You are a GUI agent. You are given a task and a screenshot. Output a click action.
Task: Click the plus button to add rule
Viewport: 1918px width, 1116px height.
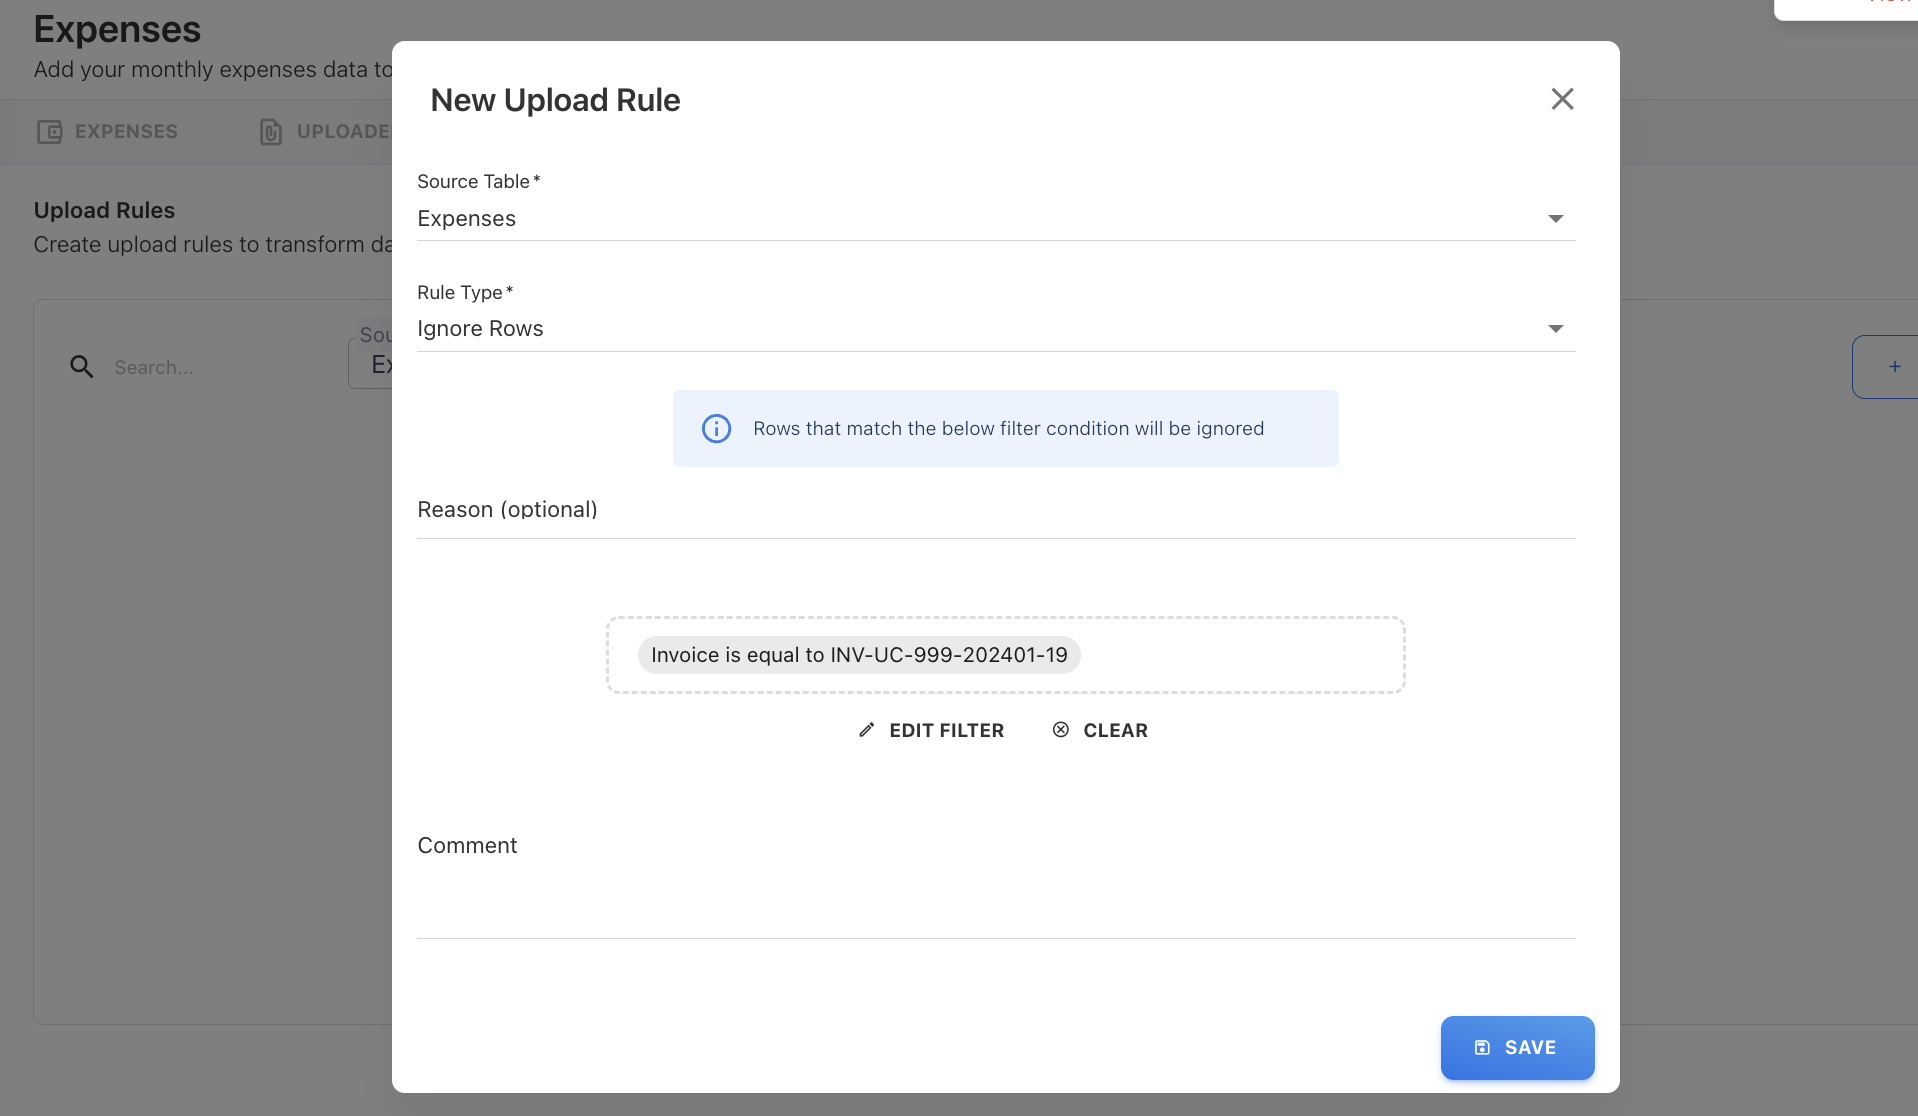click(x=1893, y=367)
